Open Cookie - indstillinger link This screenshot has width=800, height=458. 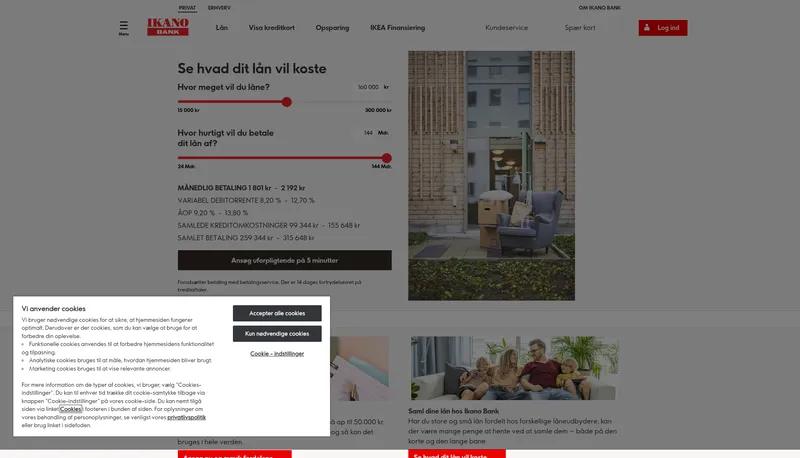(277, 353)
